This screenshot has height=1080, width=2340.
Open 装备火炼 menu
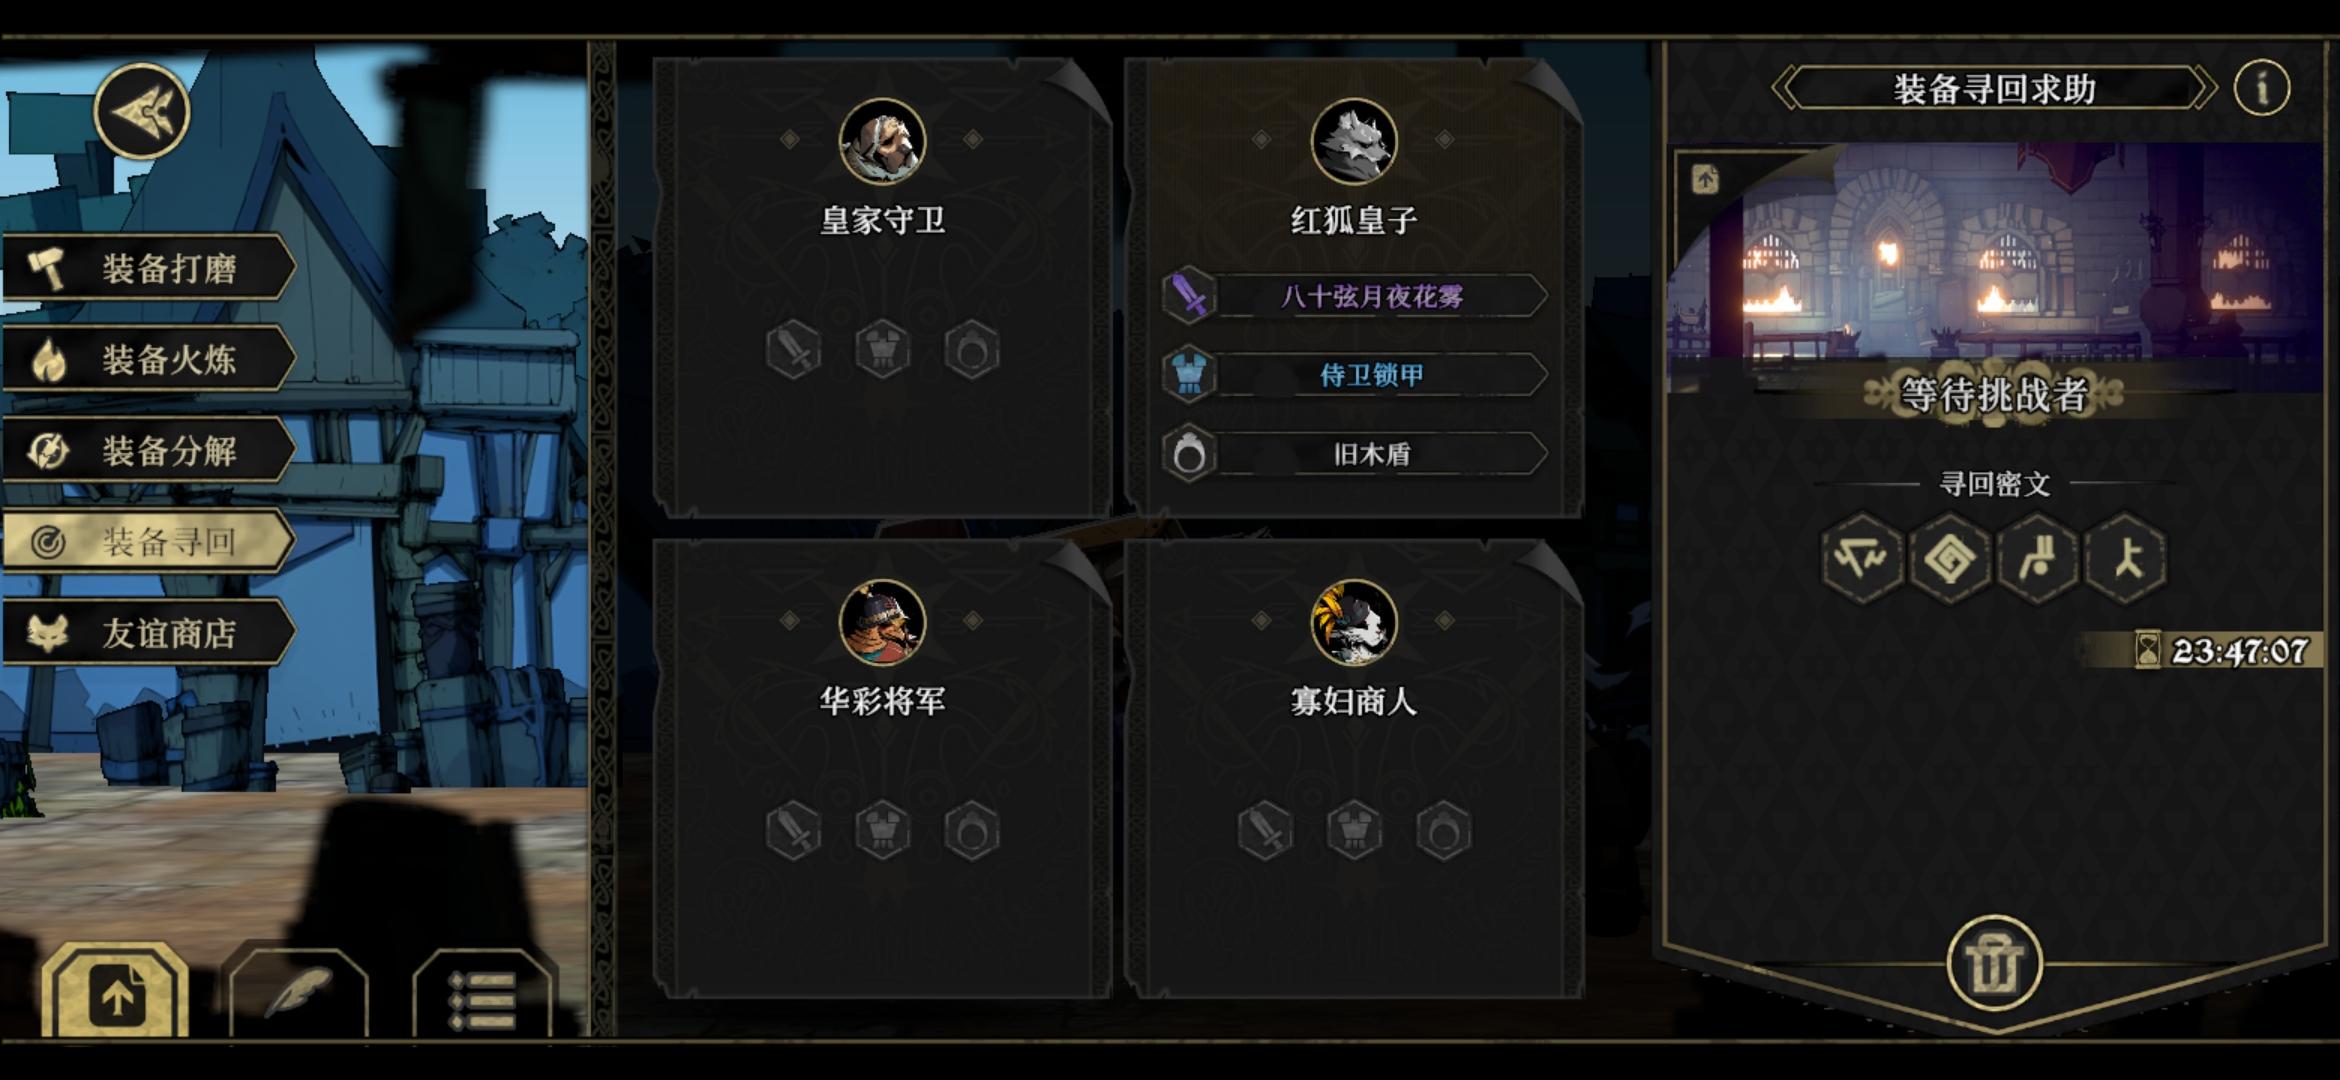click(150, 359)
